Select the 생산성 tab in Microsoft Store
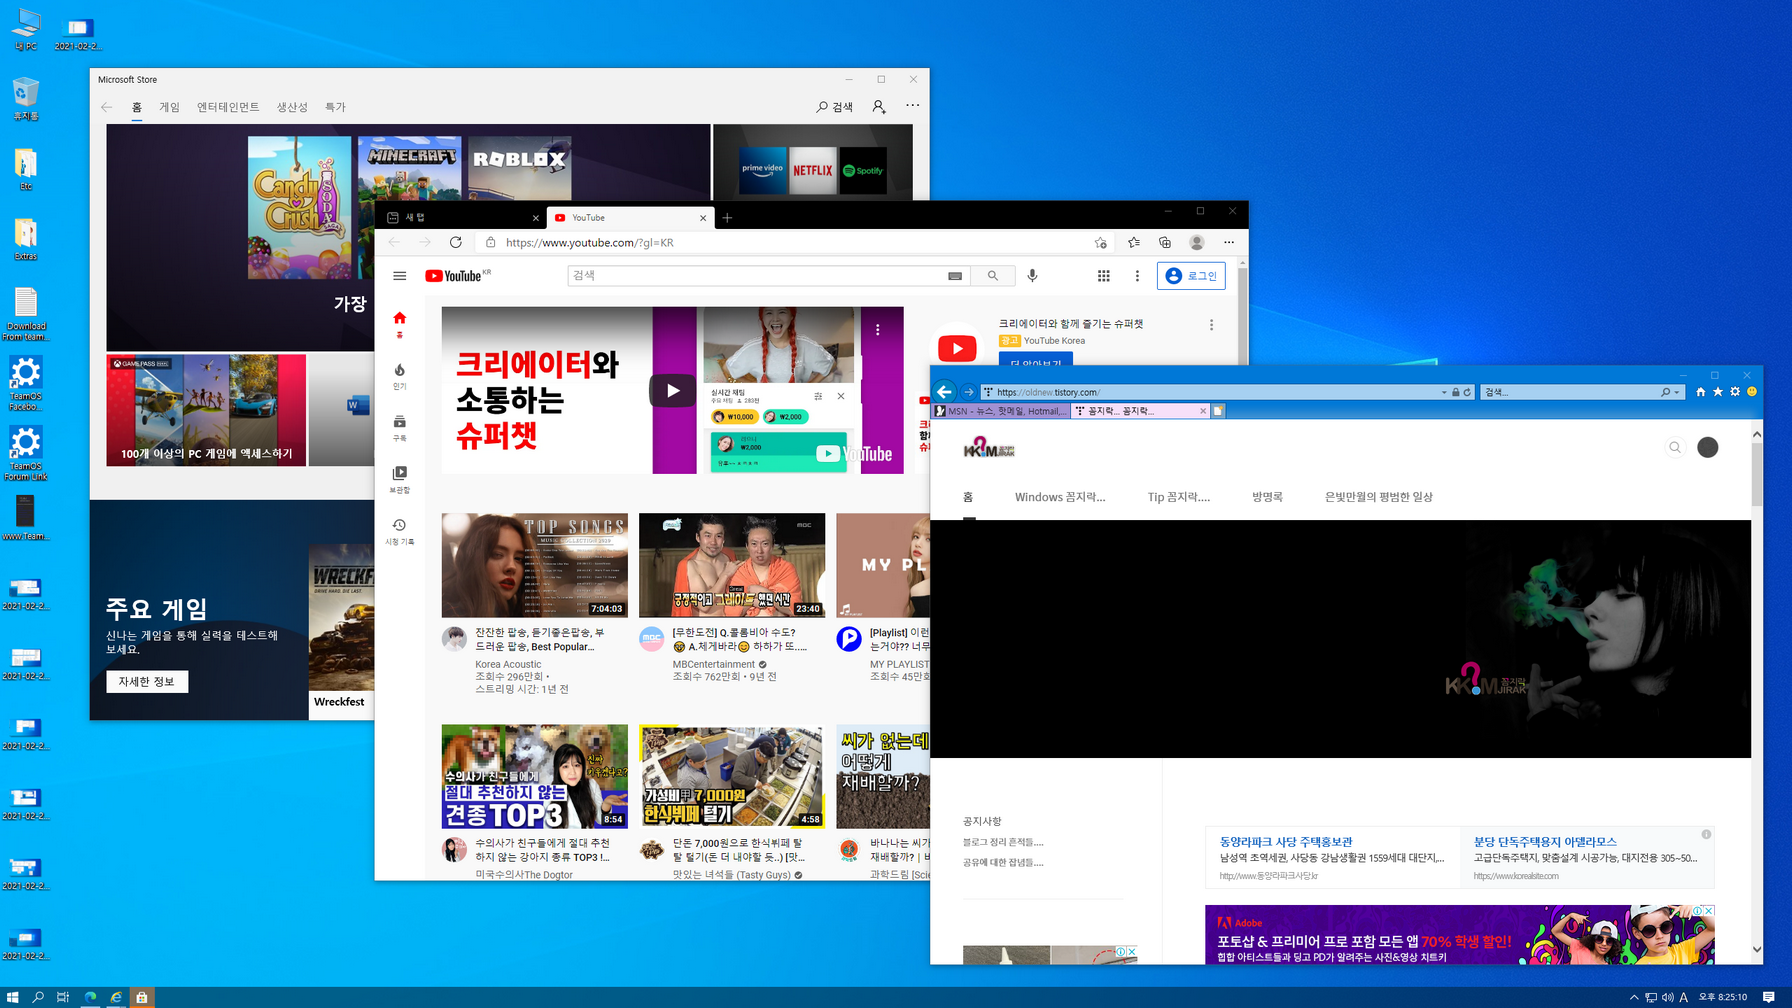1792x1008 pixels. [x=292, y=107]
